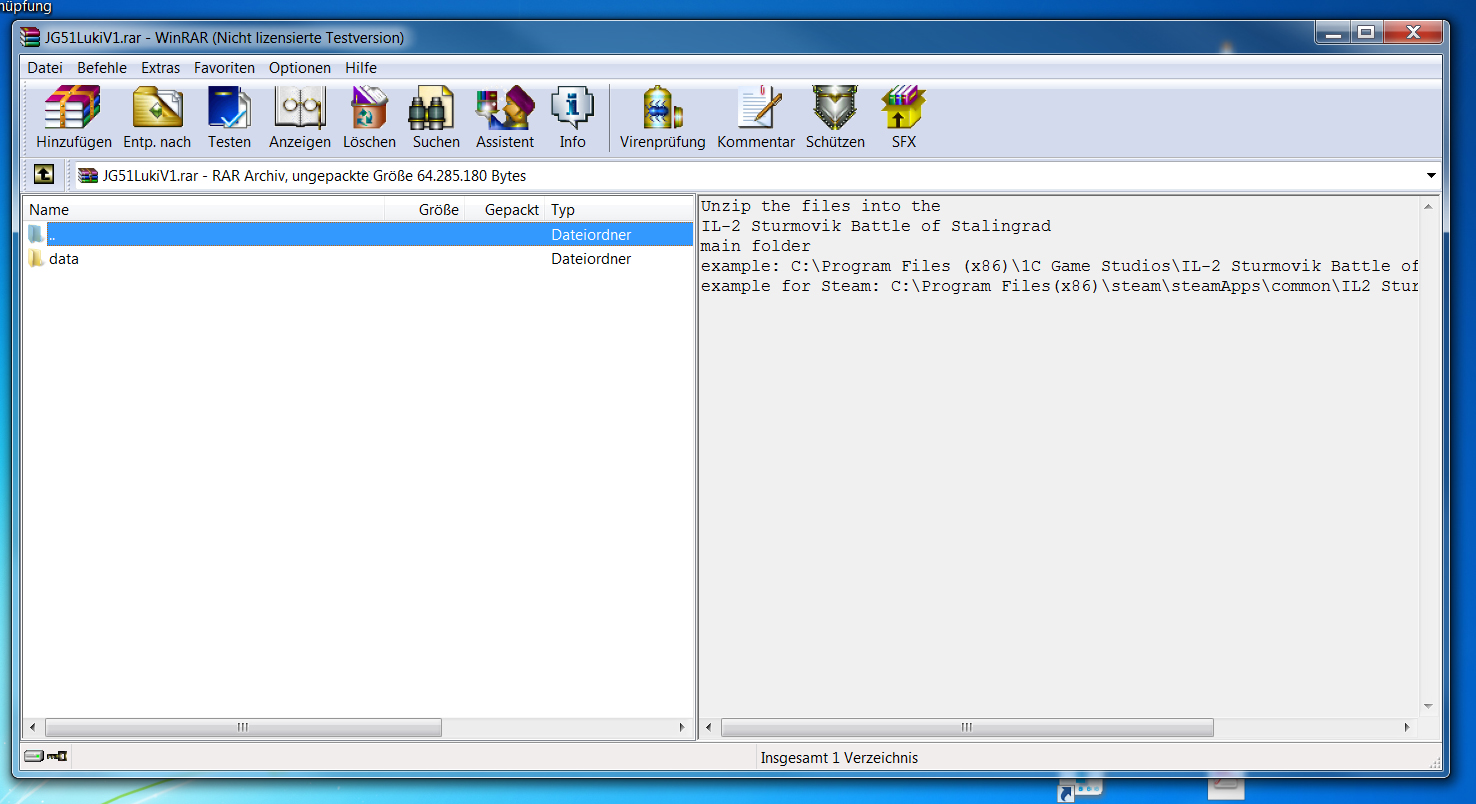Sort by the Name column header
This screenshot has width=1476, height=804.
[x=204, y=210]
